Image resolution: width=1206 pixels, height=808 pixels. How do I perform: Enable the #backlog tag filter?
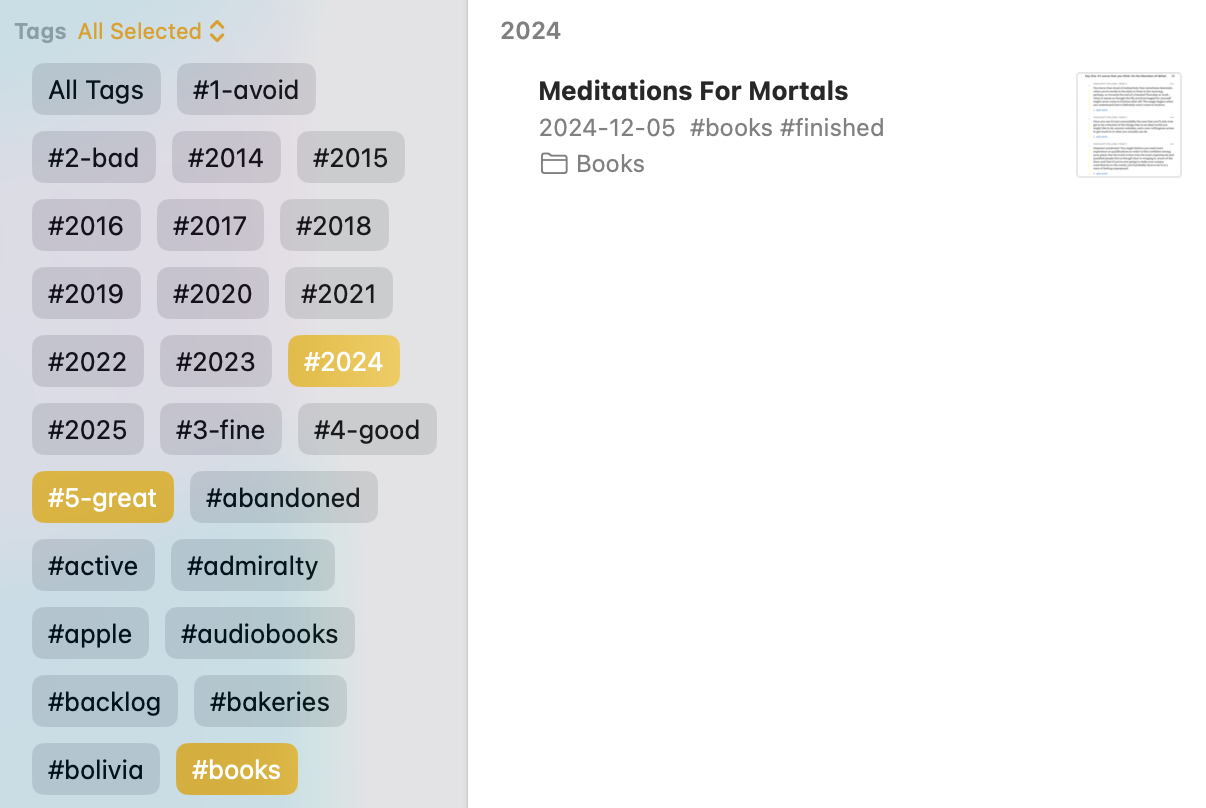104,701
